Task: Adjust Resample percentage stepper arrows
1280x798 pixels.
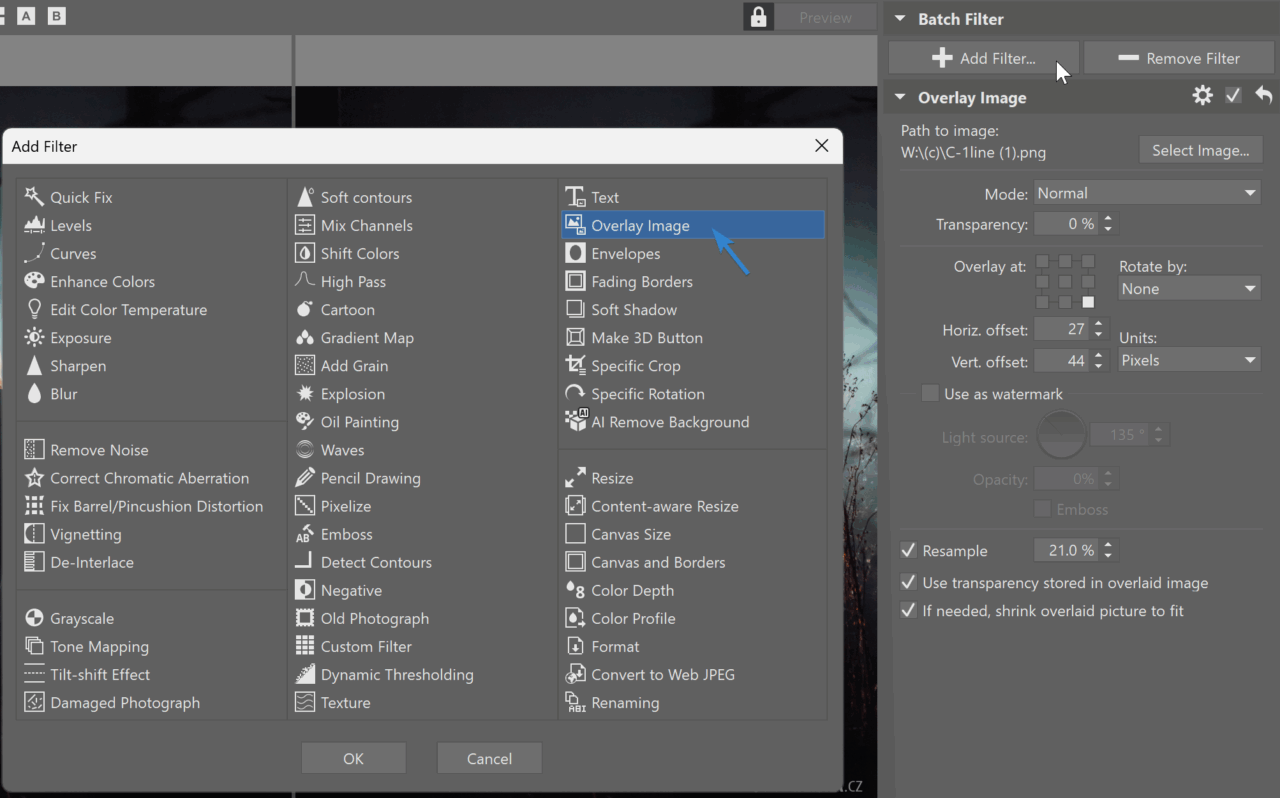Action: click(1107, 550)
